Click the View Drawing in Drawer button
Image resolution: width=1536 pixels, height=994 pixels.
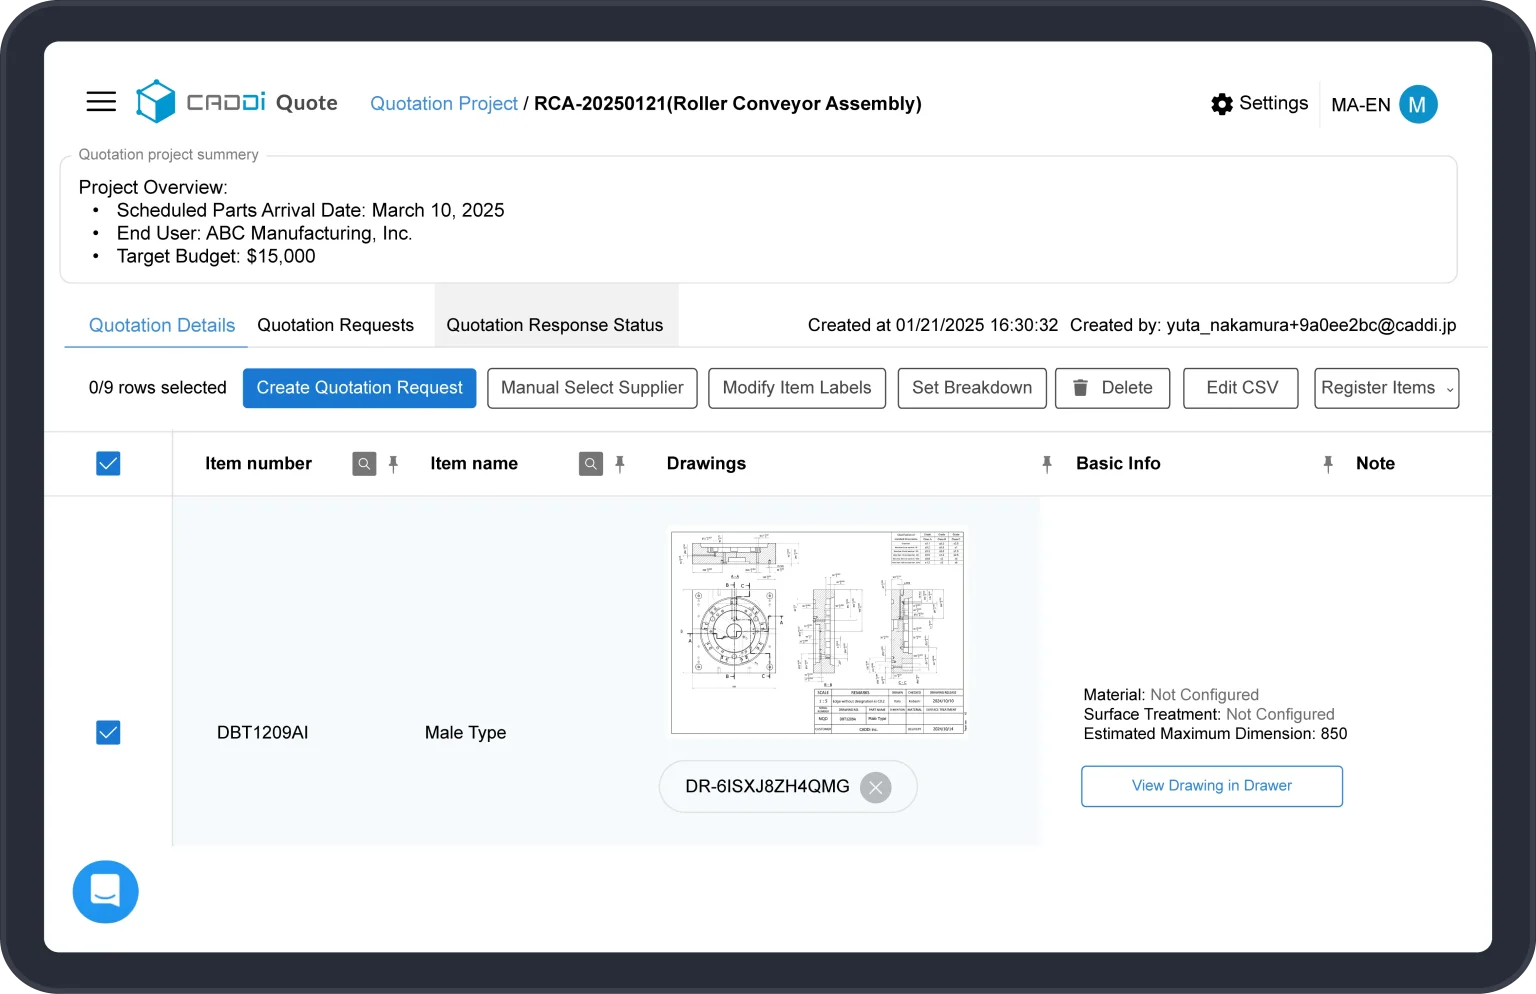[x=1211, y=786]
